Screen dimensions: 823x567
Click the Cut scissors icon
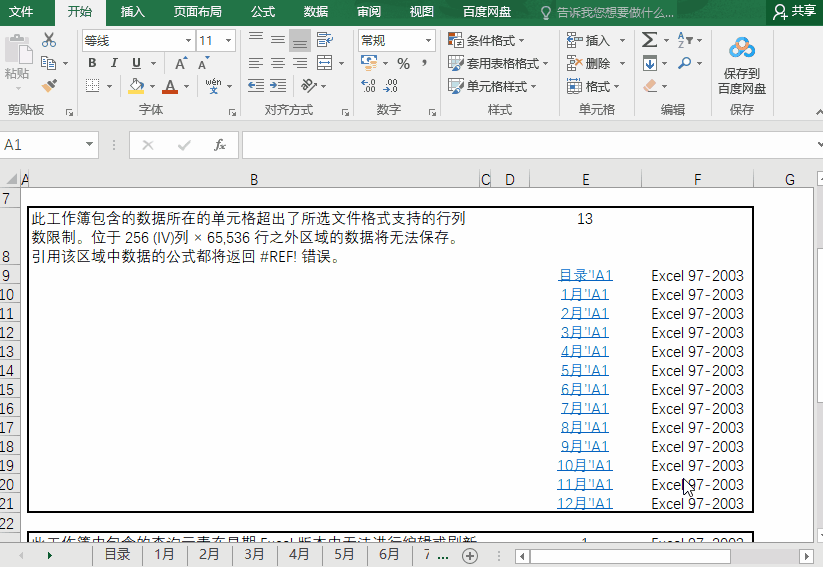49,40
